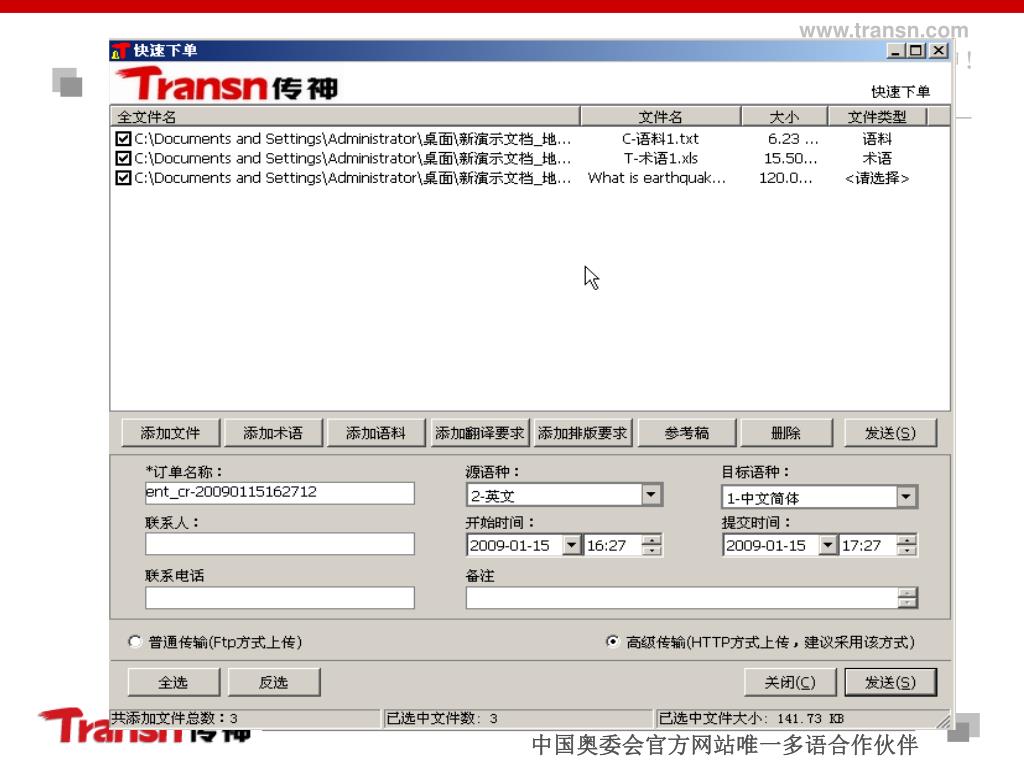The image size is (1024, 768).
Task: Click the 联系电话 phone input field
Action: (280, 598)
